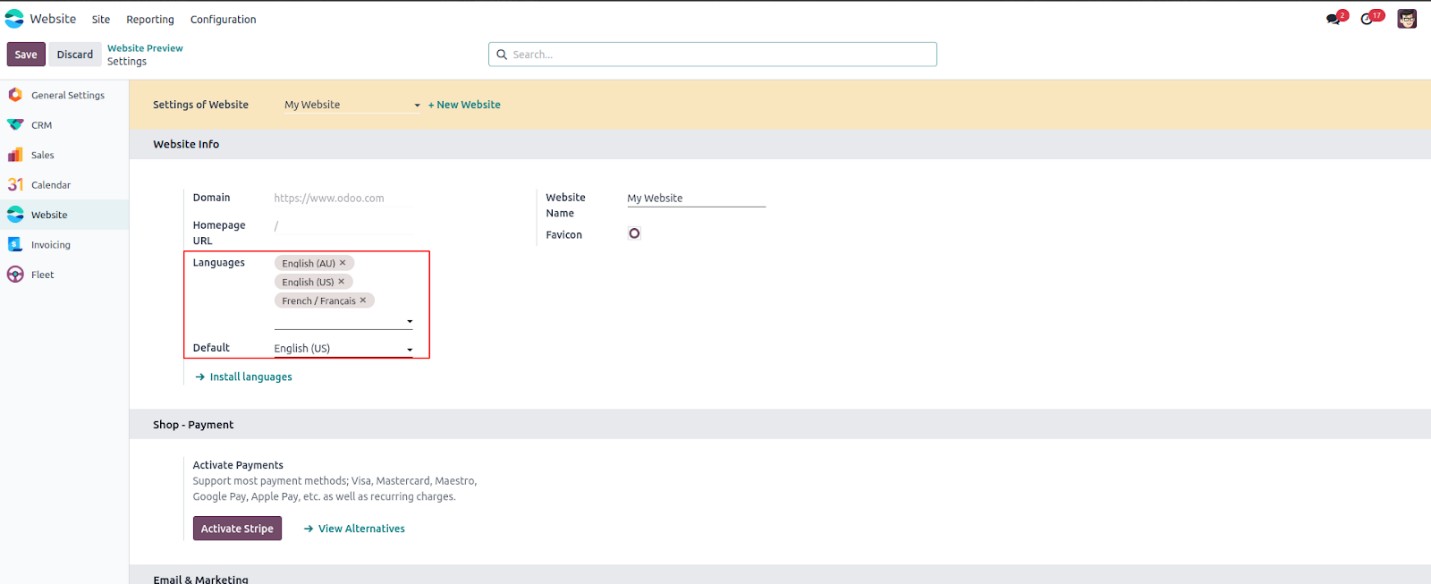Click the settings Search field
The height and width of the screenshot is (584, 1431).
pos(712,54)
